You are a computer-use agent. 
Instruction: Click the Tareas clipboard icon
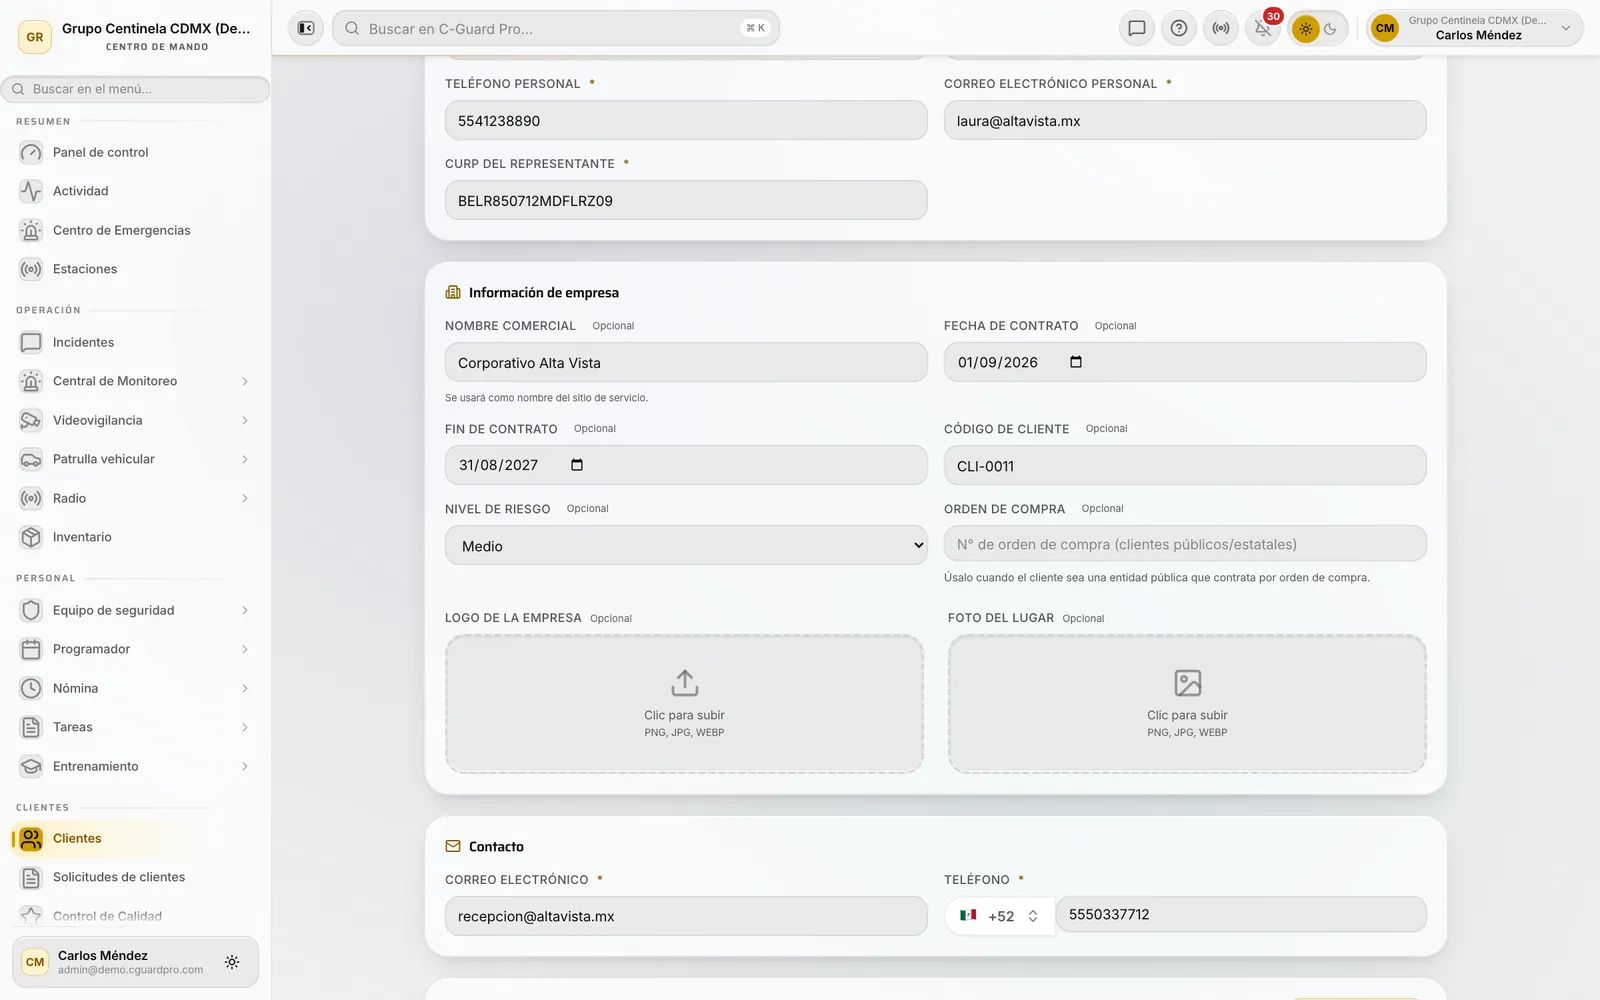(x=31, y=727)
